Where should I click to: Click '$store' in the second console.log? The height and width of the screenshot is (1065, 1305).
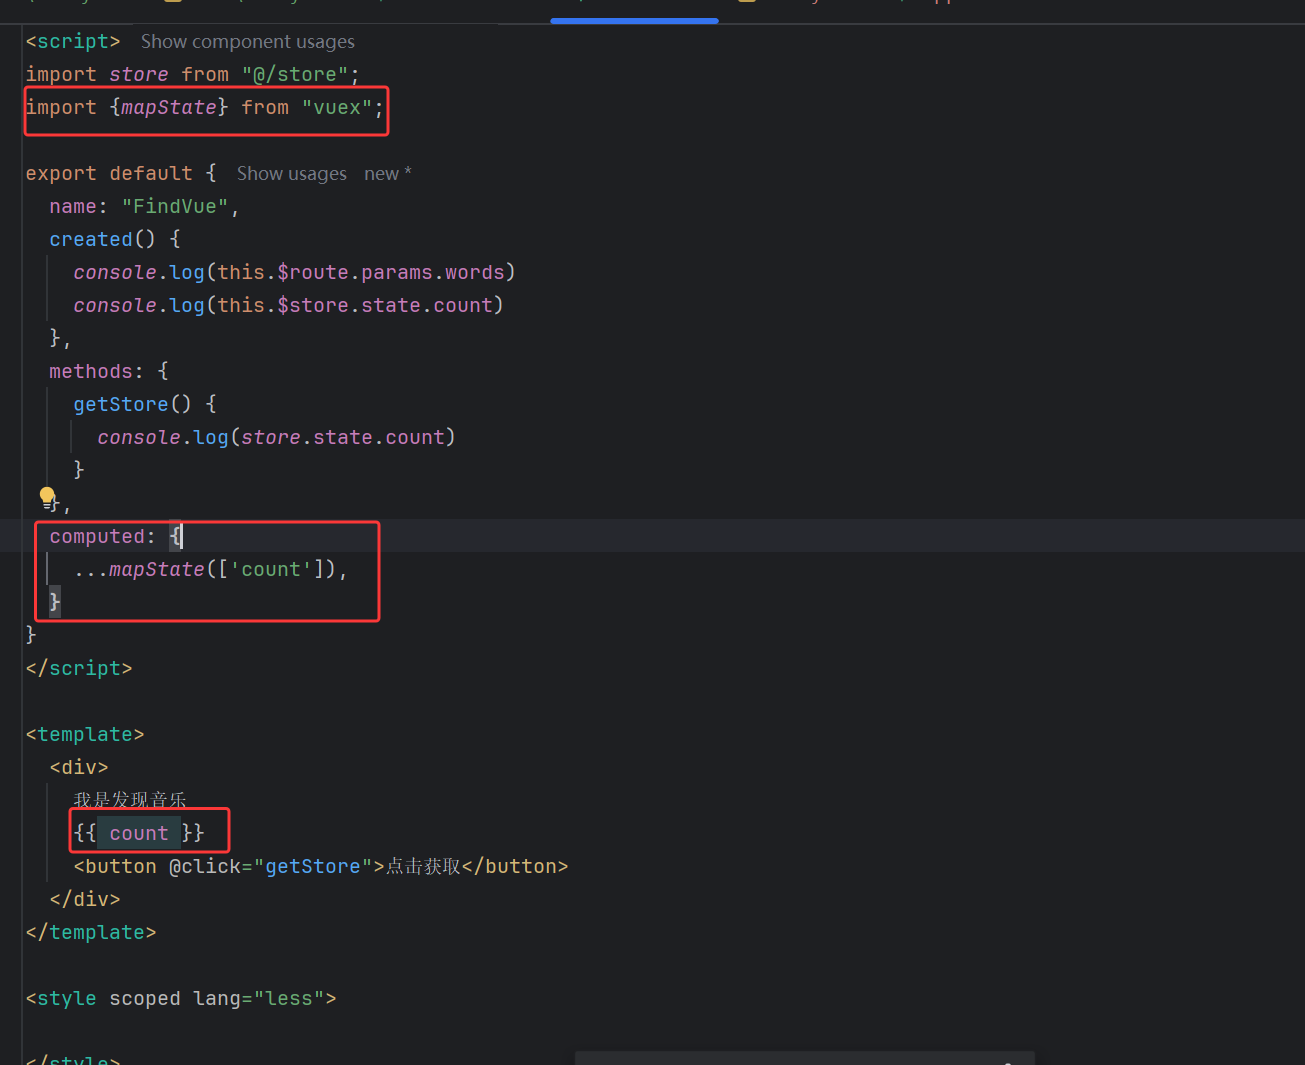(313, 306)
